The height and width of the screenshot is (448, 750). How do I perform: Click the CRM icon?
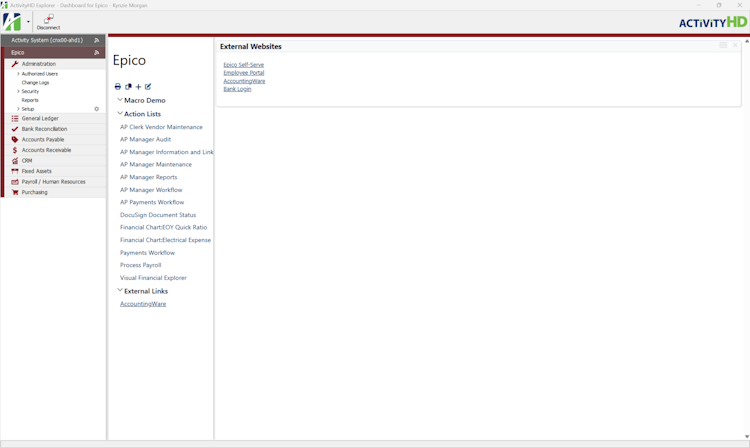[15, 161]
